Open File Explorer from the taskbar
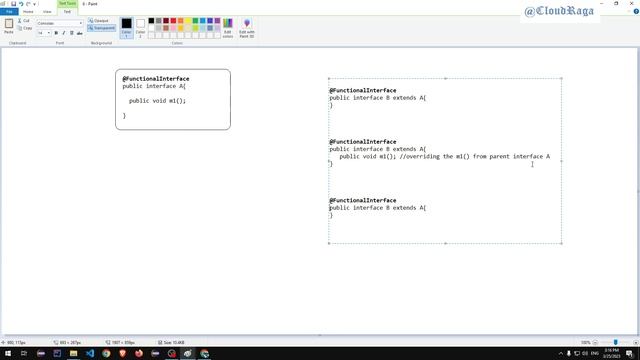 click(73, 353)
